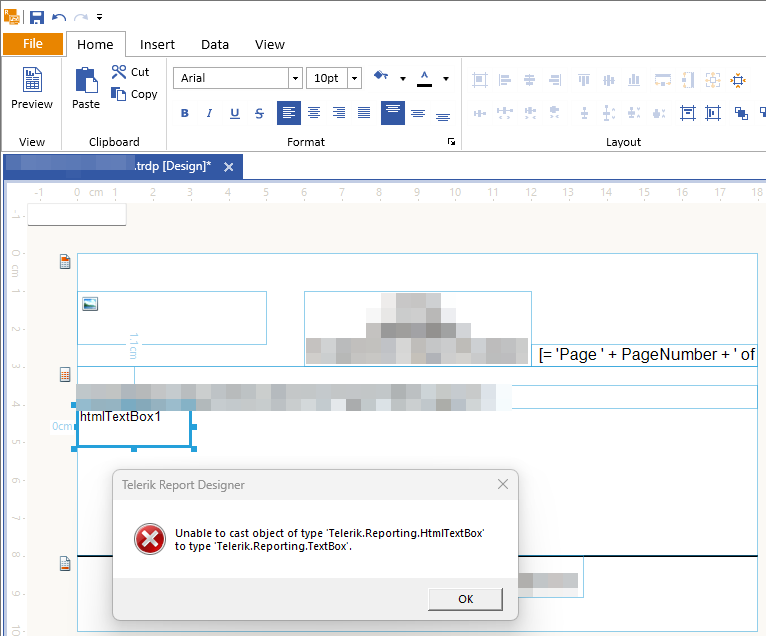The width and height of the screenshot is (766, 636).
Task: Toggle Underline formatting
Action: coord(235,113)
